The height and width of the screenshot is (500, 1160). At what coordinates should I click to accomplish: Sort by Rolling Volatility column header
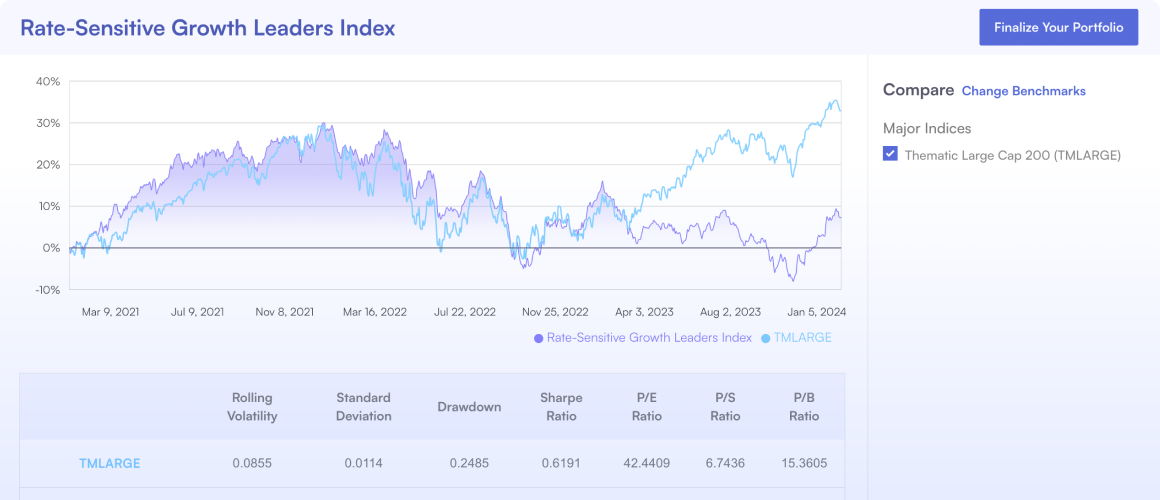[x=252, y=407]
